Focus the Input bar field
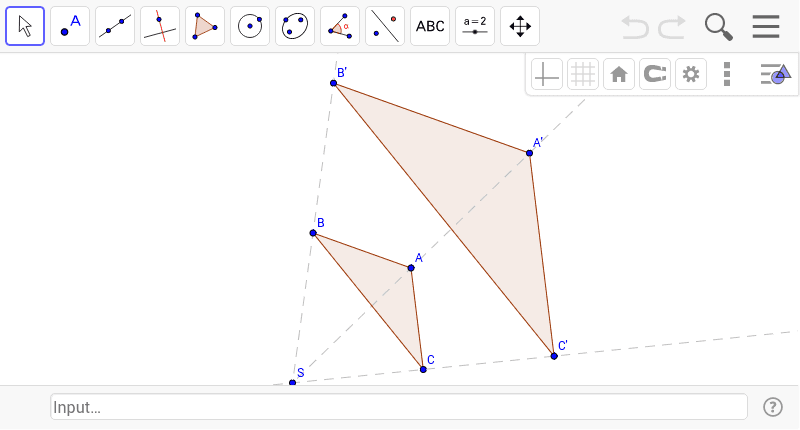This screenshot has width=800, height=430. (x=399, y=407)
